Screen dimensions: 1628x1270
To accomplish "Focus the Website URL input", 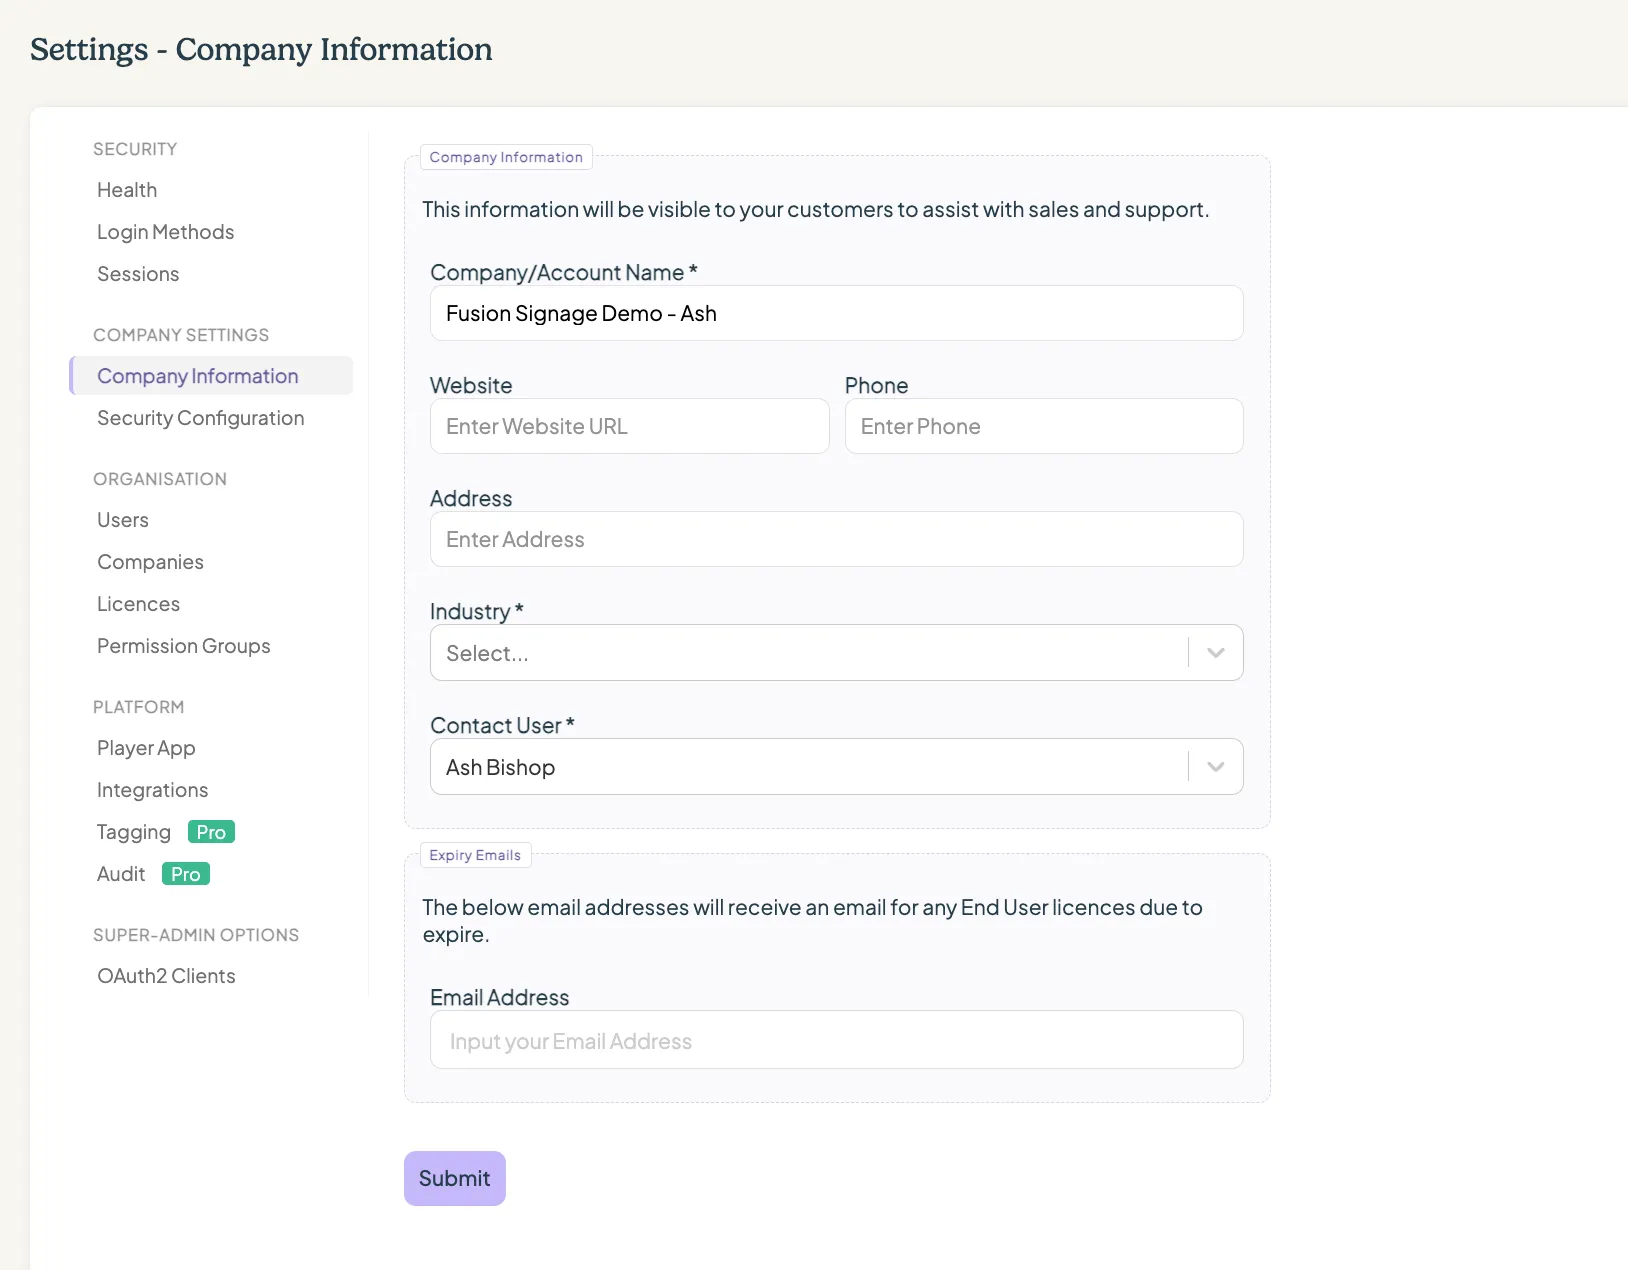I will point(629,426).
